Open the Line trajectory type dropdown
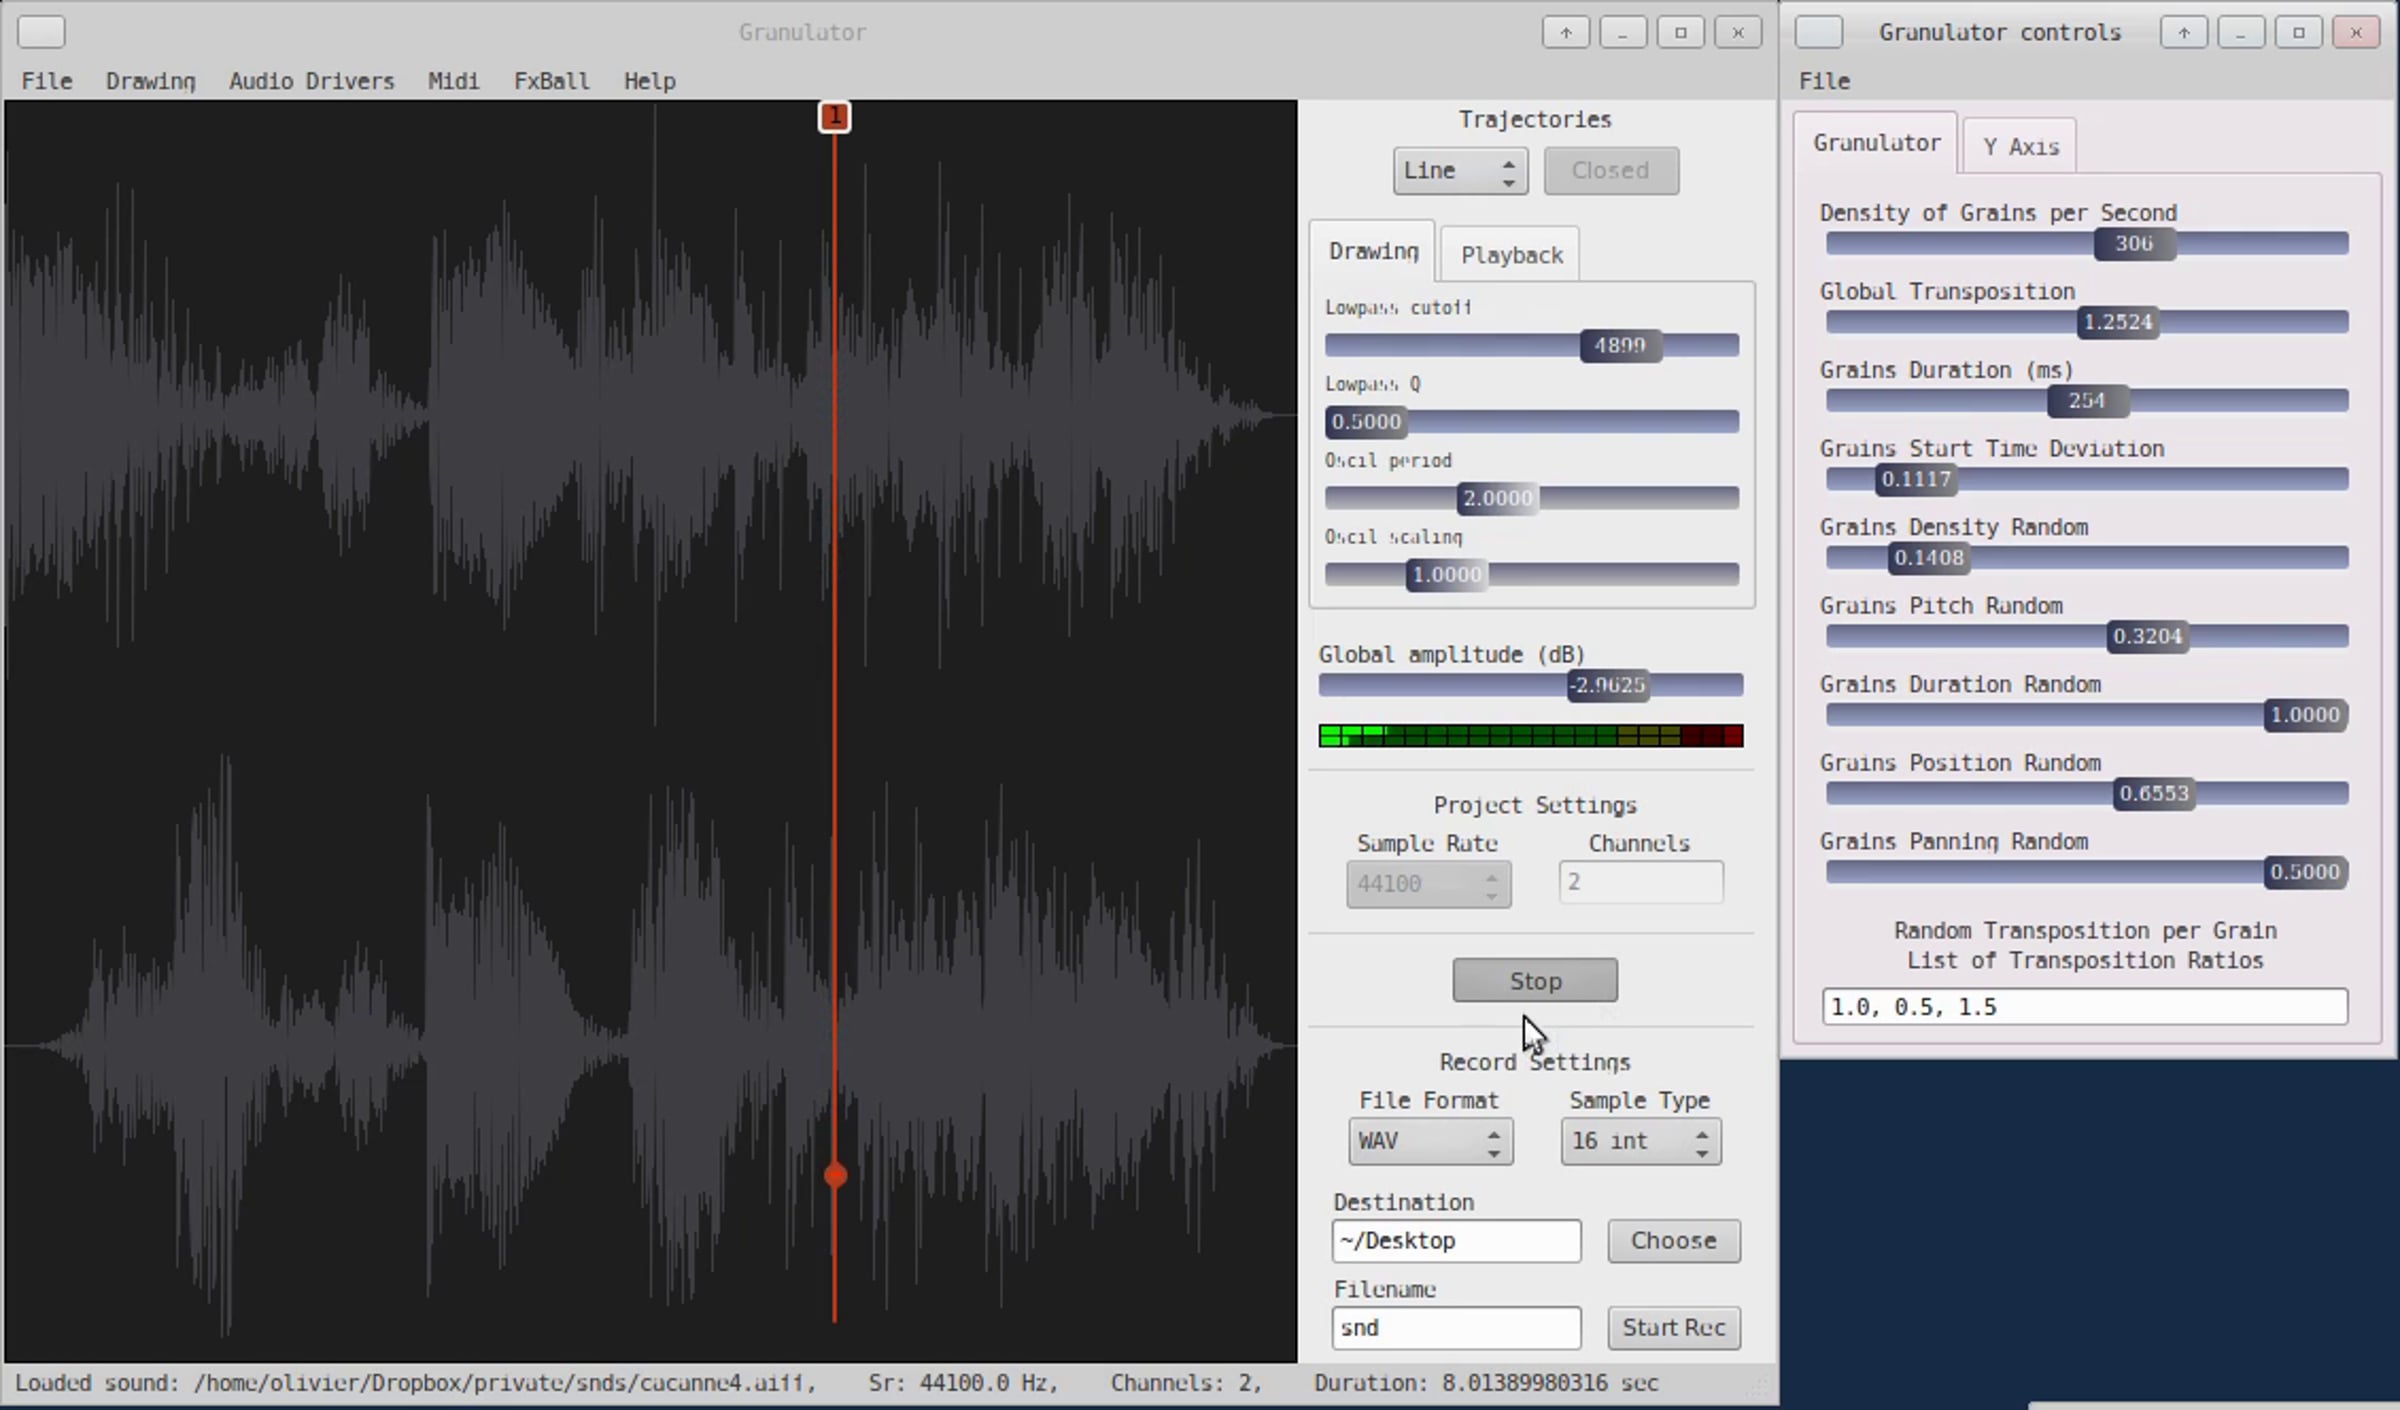This screenshot has height=1410, width=2400. 1460,170
